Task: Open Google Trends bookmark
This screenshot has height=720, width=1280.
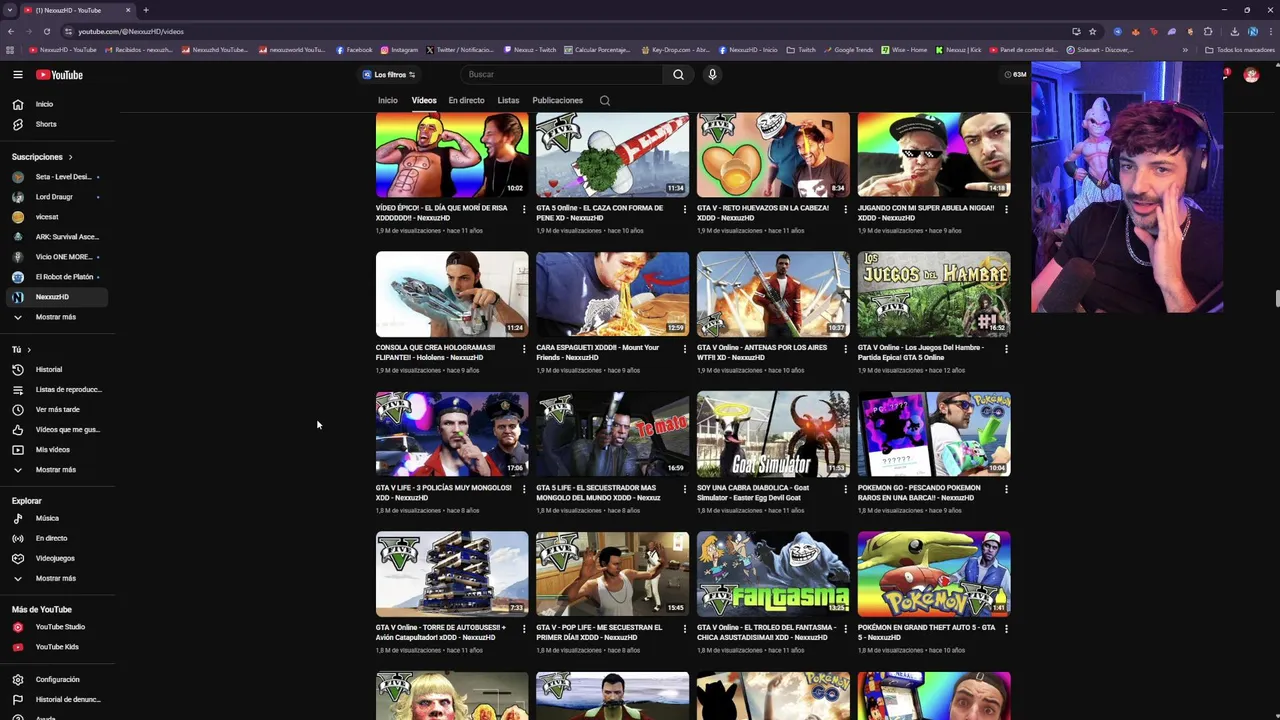Action: click(x=848, y=49)
